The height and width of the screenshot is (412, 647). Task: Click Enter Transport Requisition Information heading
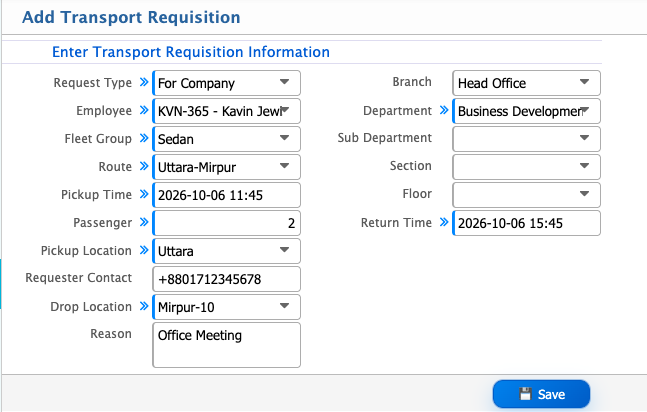click(x=191, y=52)
